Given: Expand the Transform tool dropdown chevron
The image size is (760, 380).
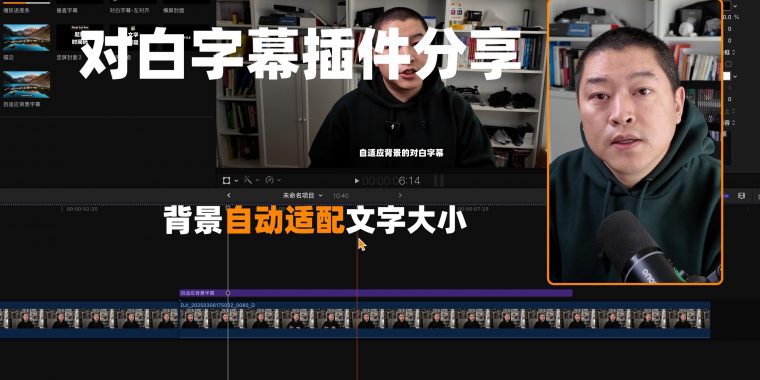Looking at the screenshot, I should point(236,181).
